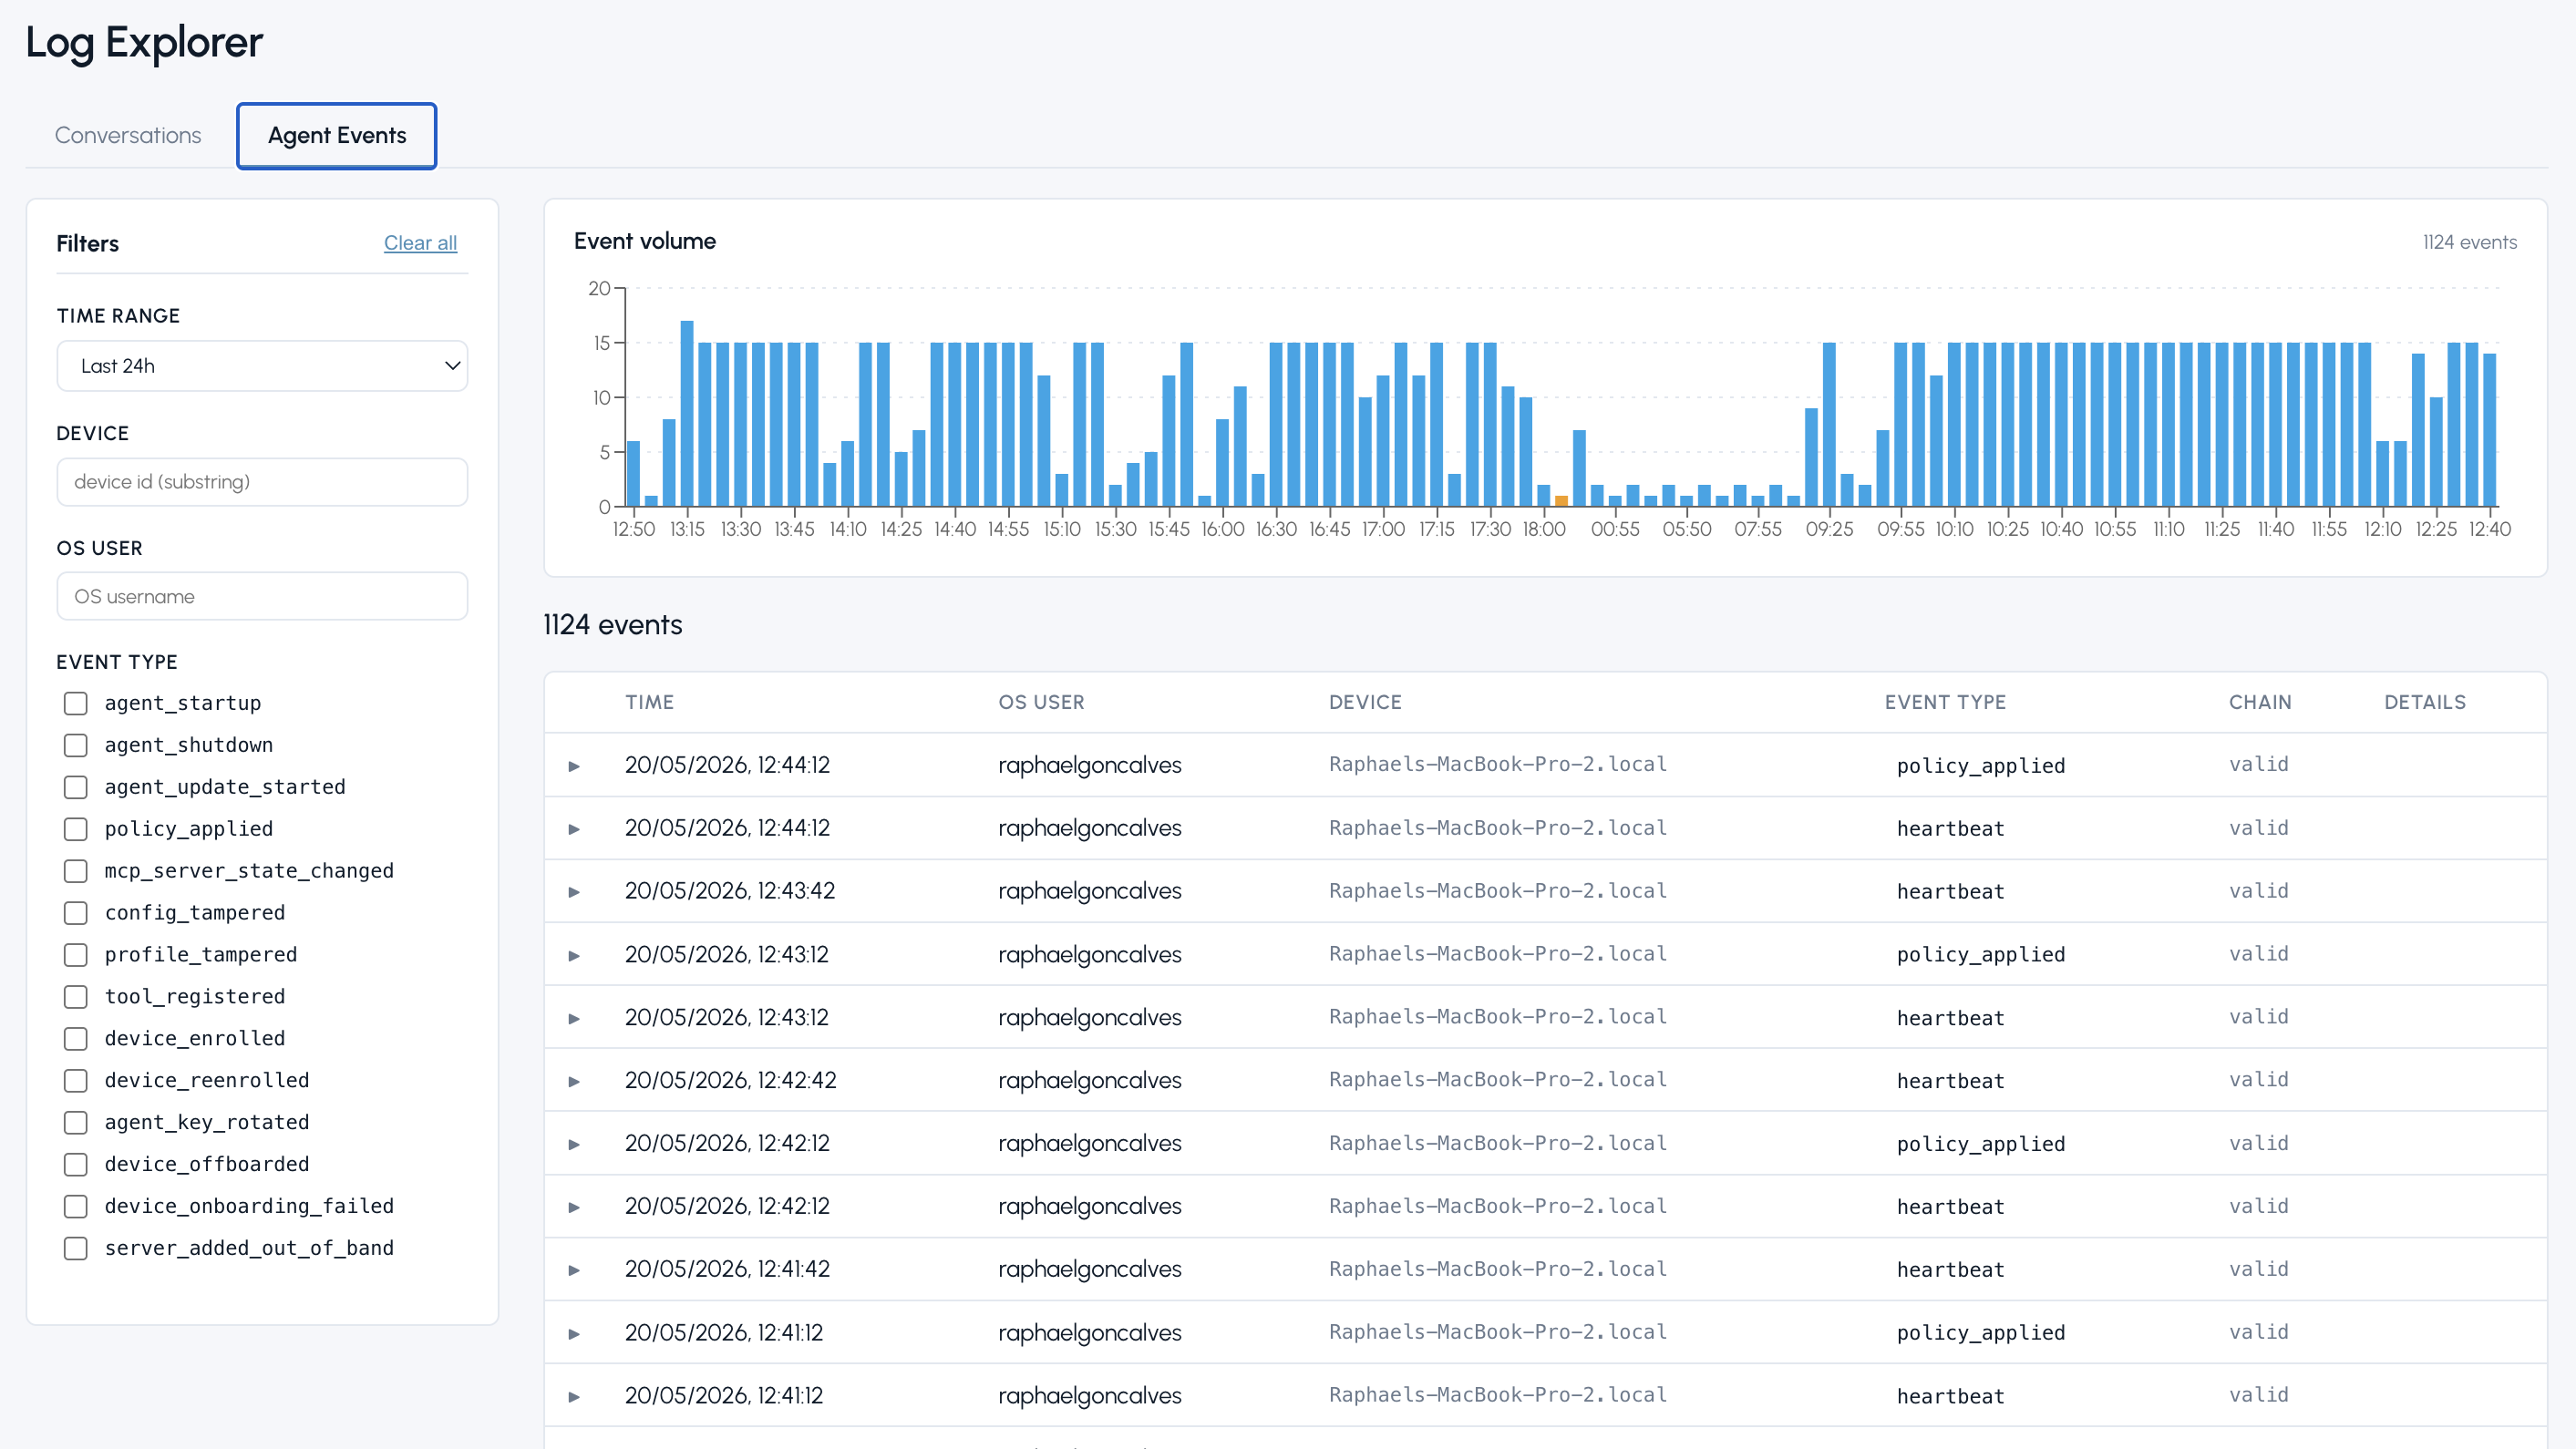Expand the 12:43:12 heartbeat event row
The width and height of the screenshot is (2576, 1449).
click(x=574, y=1018)
